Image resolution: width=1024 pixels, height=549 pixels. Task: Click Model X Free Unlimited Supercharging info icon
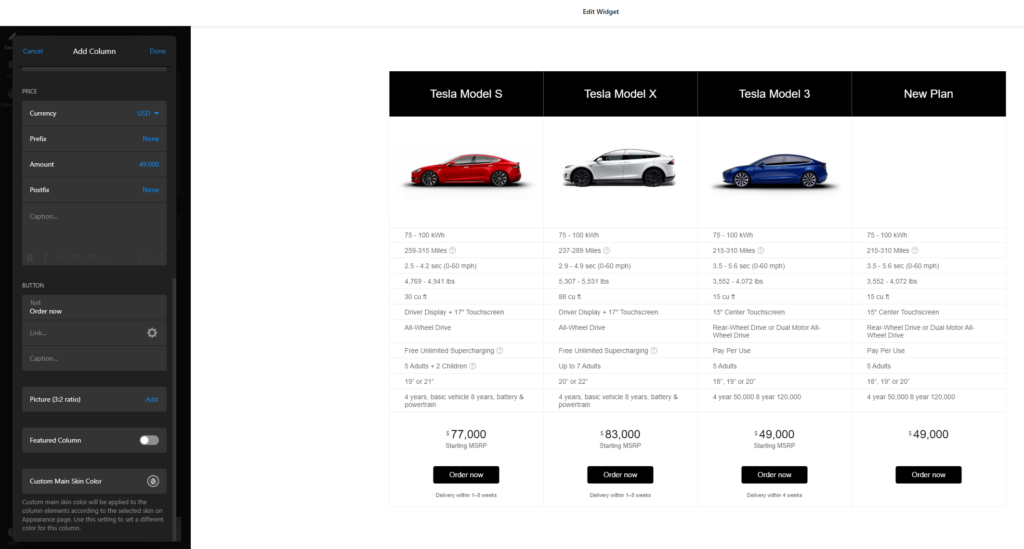click(x=654, y=351)
